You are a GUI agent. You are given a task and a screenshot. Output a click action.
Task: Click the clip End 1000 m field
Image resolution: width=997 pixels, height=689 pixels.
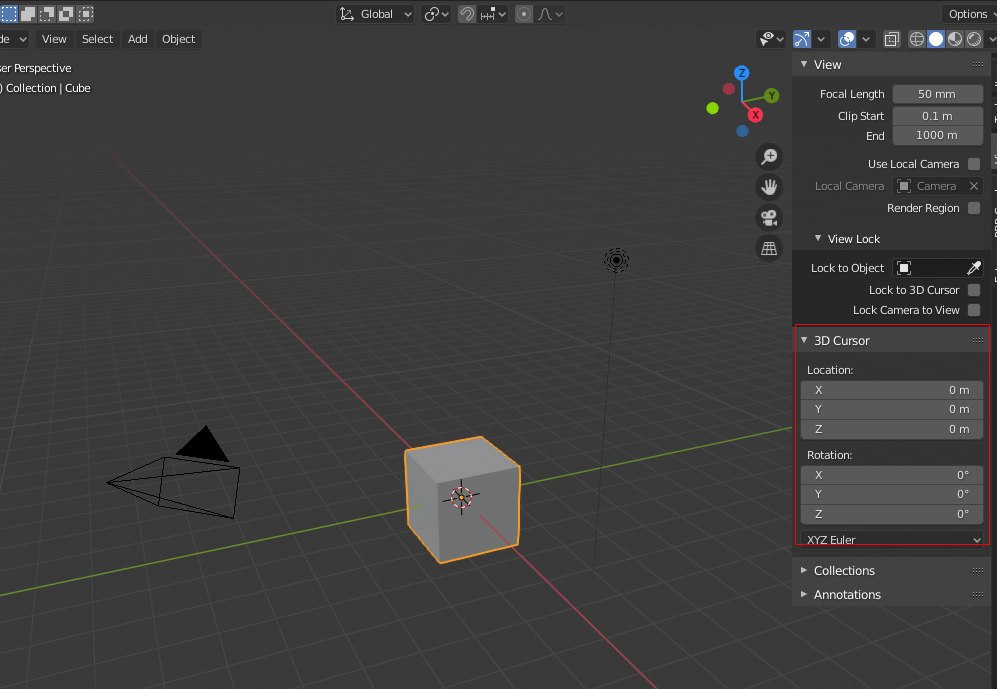tap(937, 135)
